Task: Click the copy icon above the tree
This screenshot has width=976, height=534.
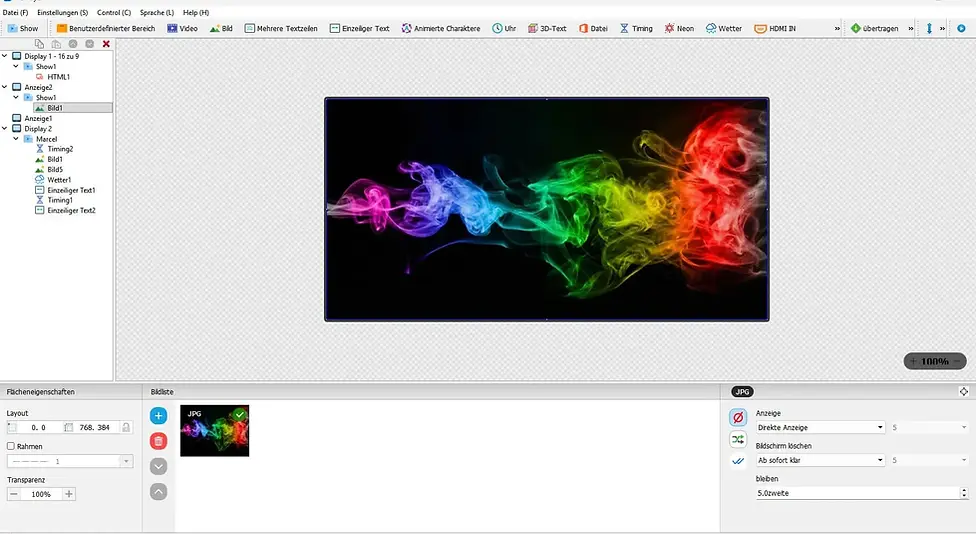Action: tap(39, 44)
